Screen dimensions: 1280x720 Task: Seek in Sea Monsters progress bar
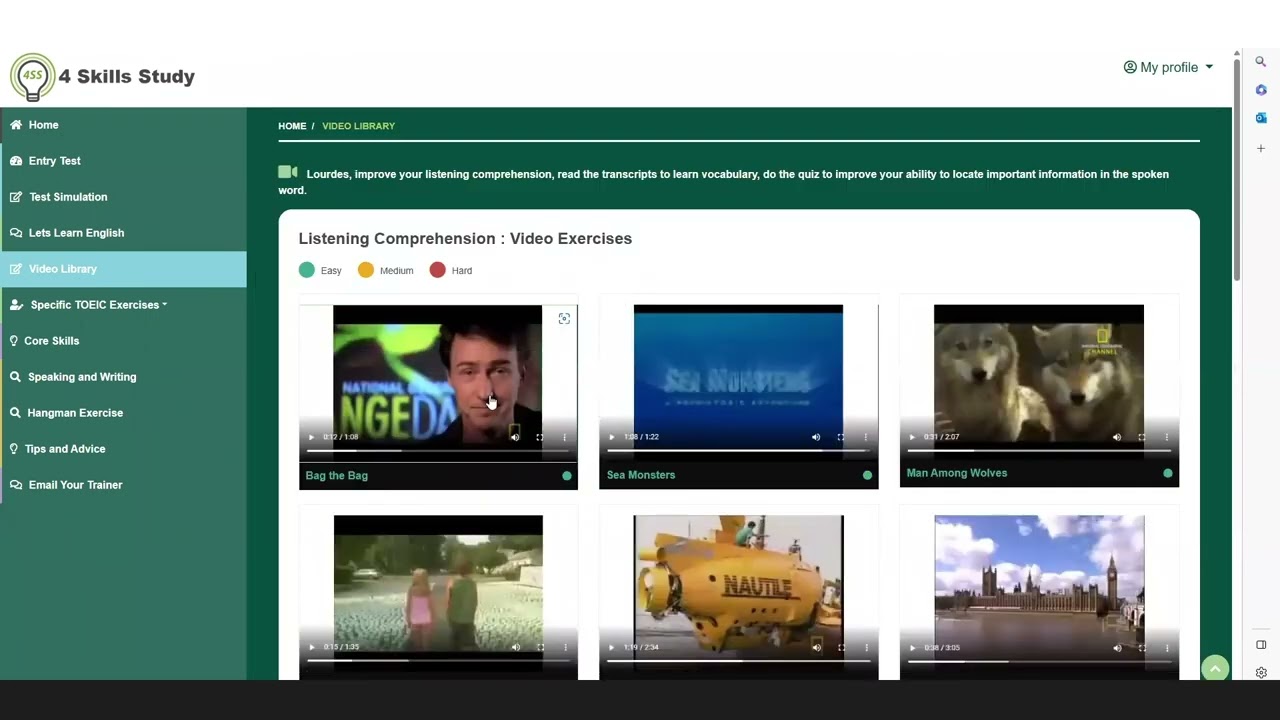tap(738, 451)
